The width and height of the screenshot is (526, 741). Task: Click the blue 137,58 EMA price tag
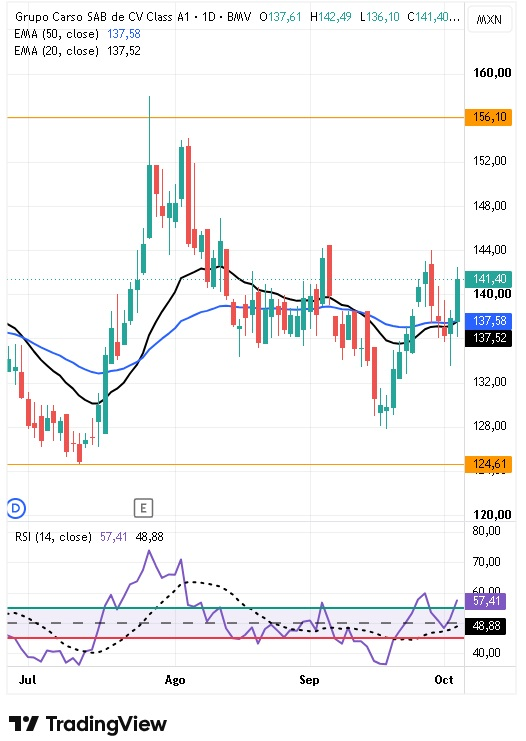coord(489,321)
